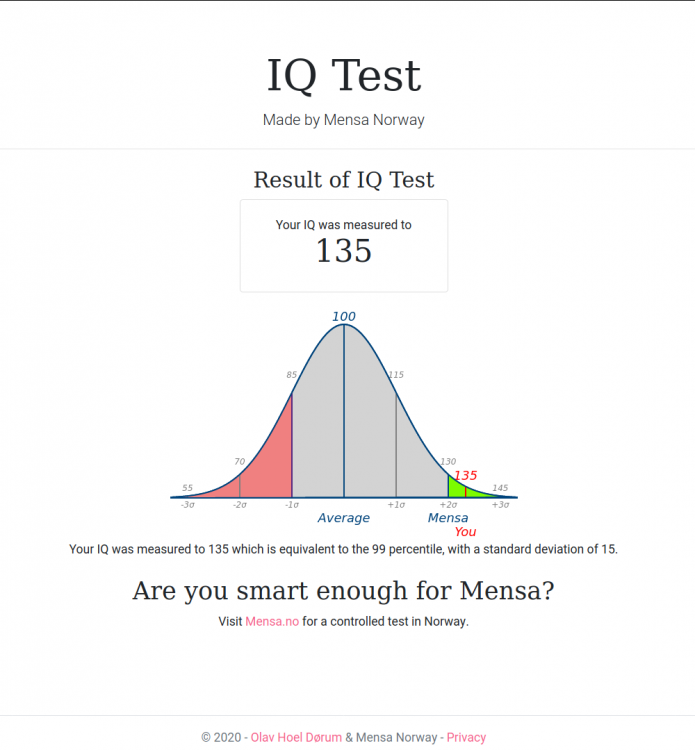
Task: Click the "Average" label below the chart
Action: [x=344, y=518]
